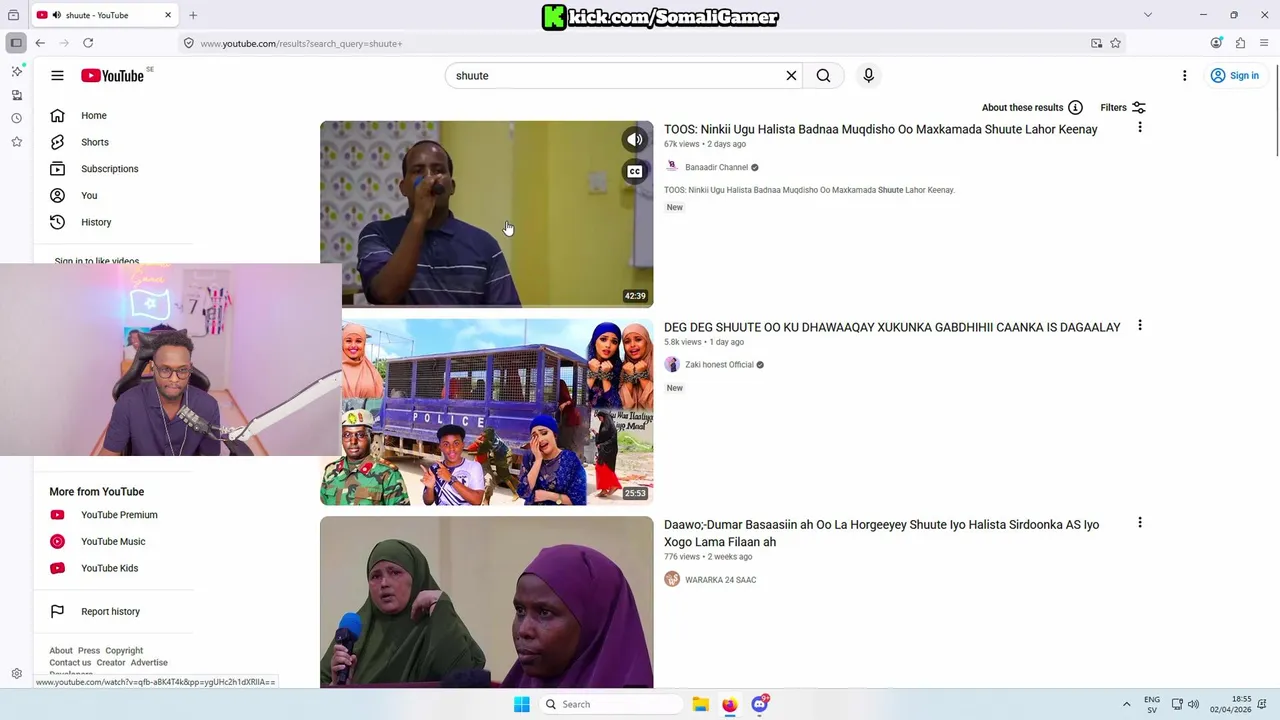Open options for Daawo Dumar Basaasiin video
This screenshot has width=1280, height=720.
click(1139, 523)
